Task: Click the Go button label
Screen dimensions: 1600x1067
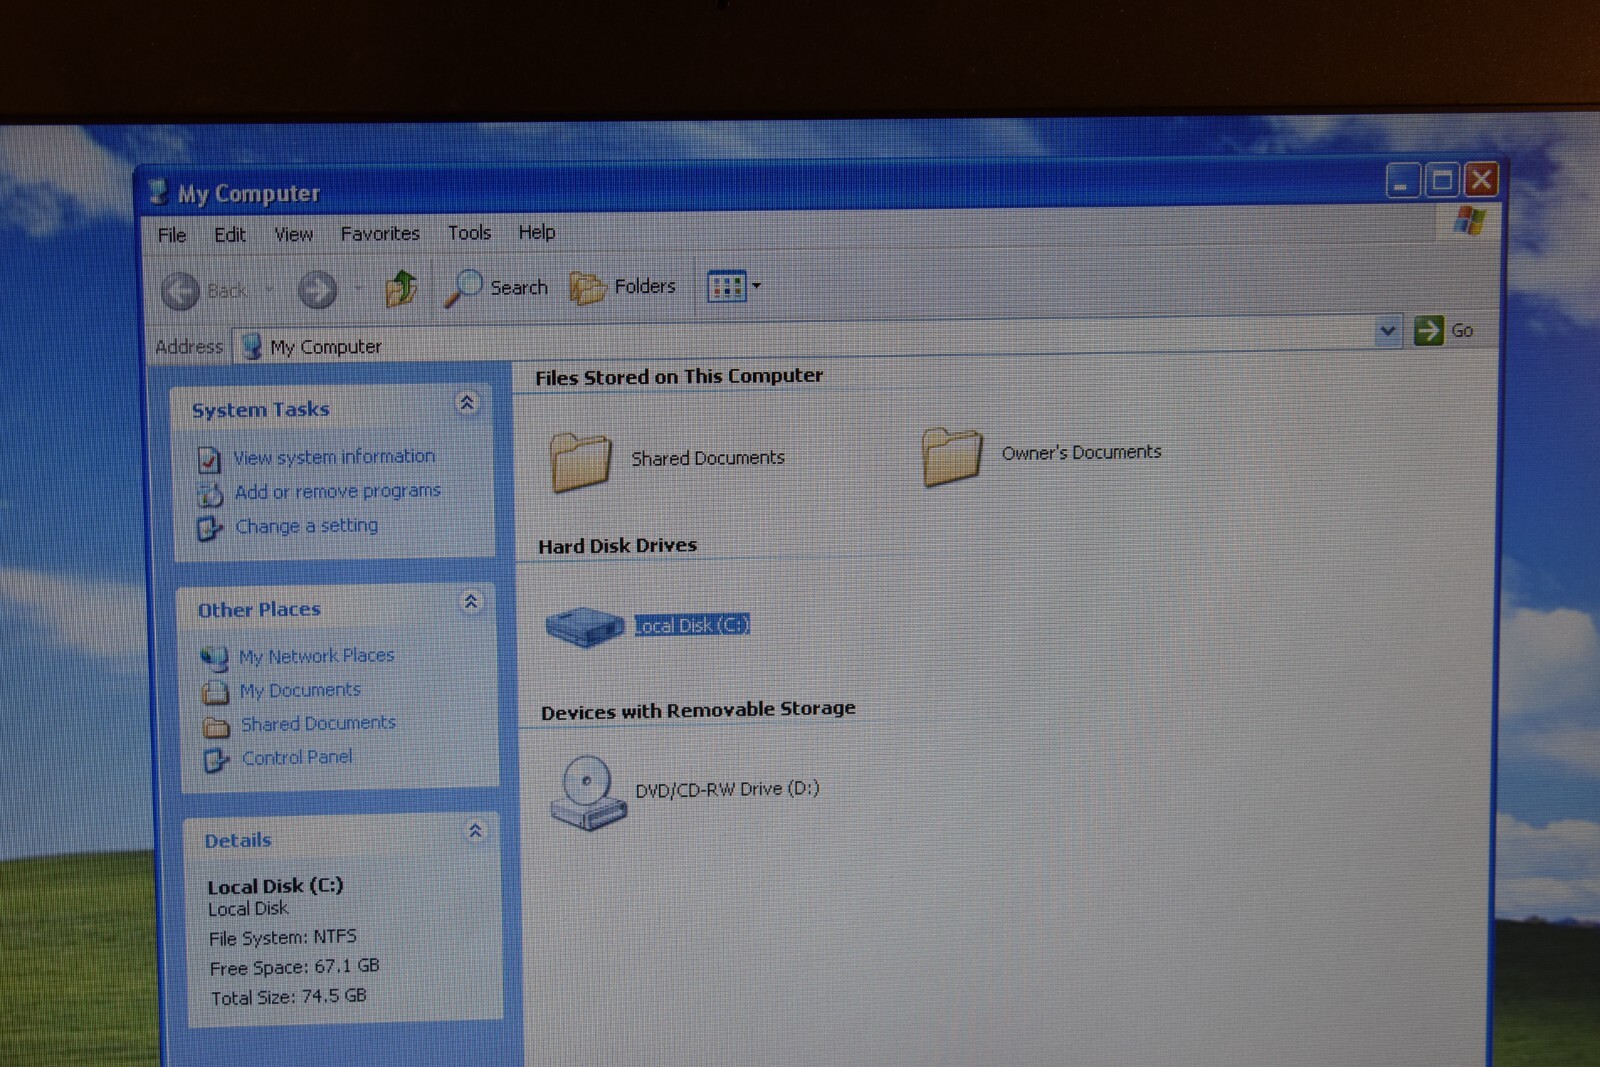Action: [x=1462, y=330]
